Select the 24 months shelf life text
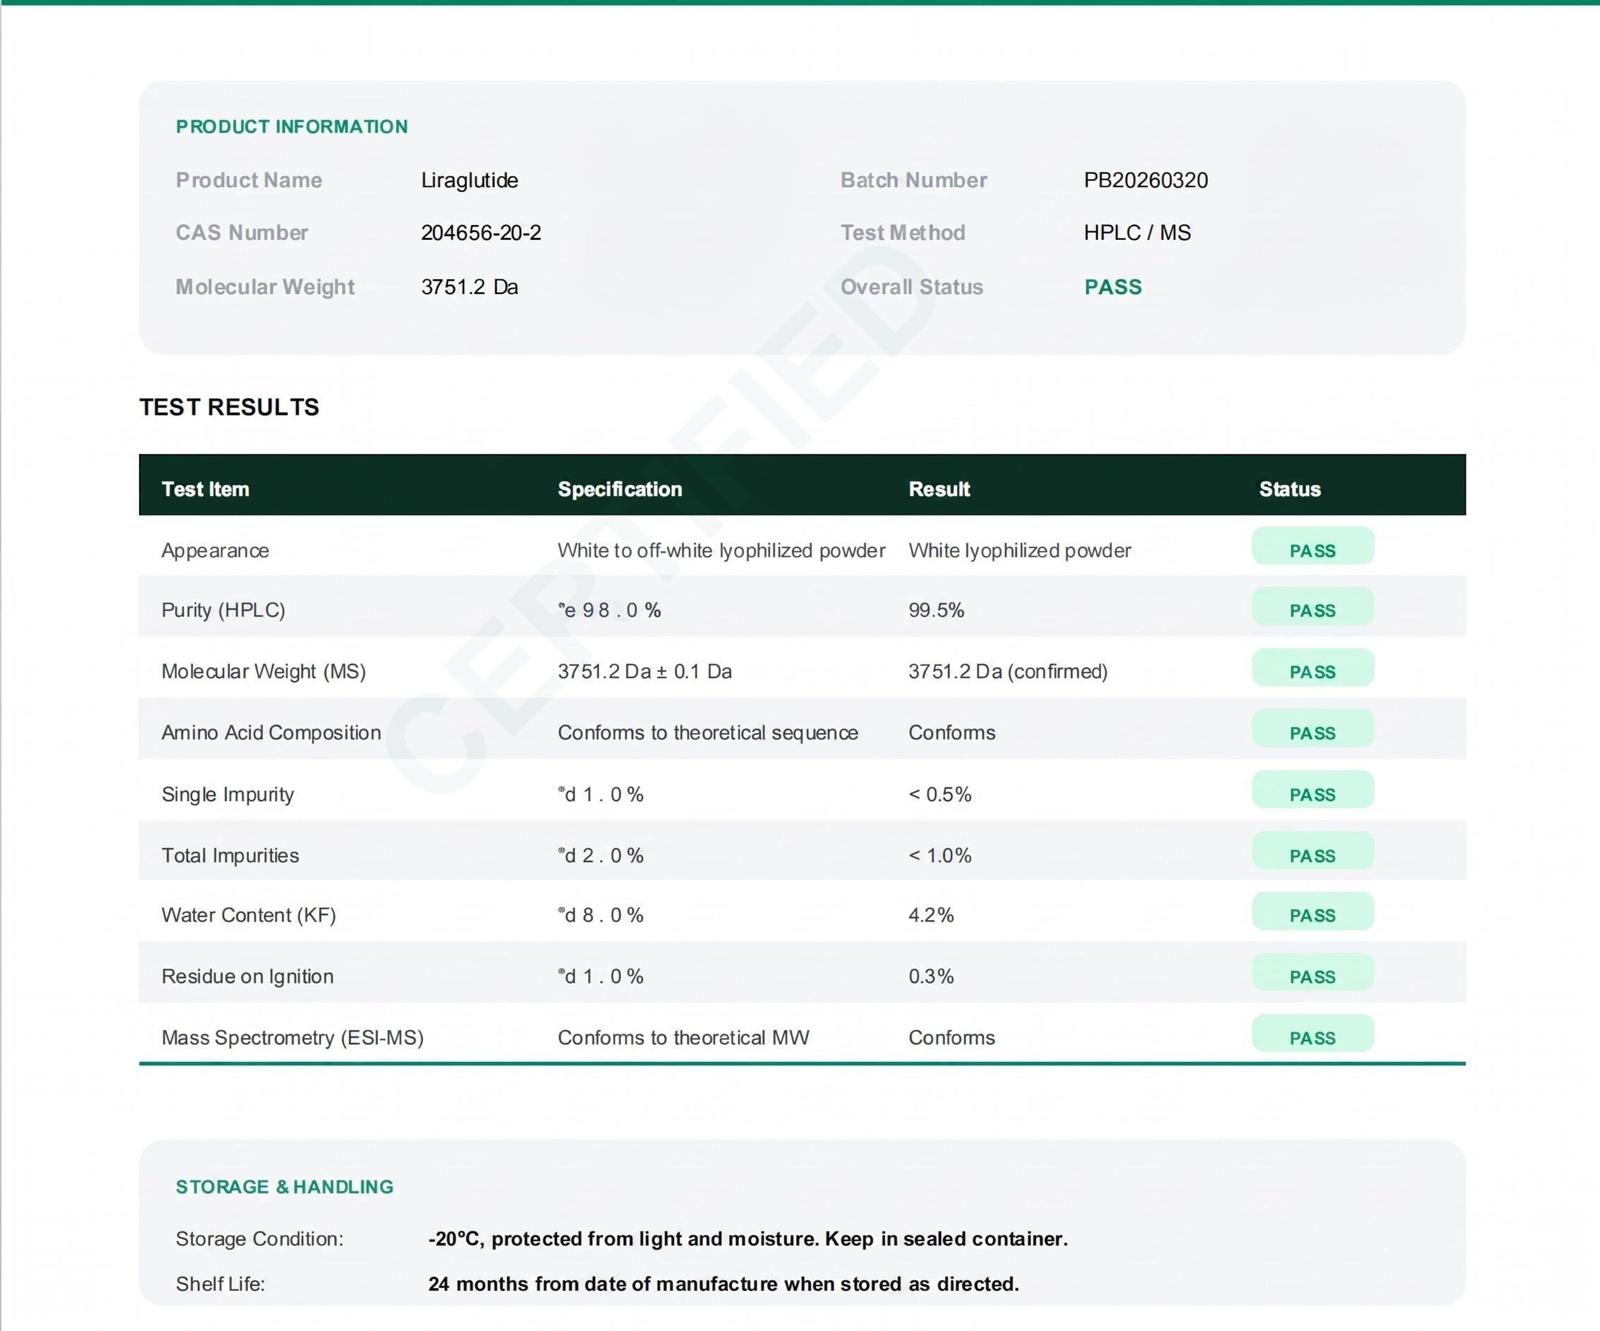1600x1331 pixels. click(x=723, y=1284)
